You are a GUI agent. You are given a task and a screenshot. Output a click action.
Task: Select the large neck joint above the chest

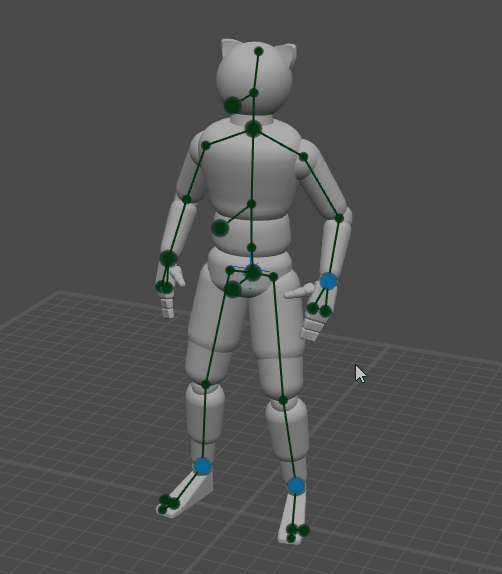point(253,128)
